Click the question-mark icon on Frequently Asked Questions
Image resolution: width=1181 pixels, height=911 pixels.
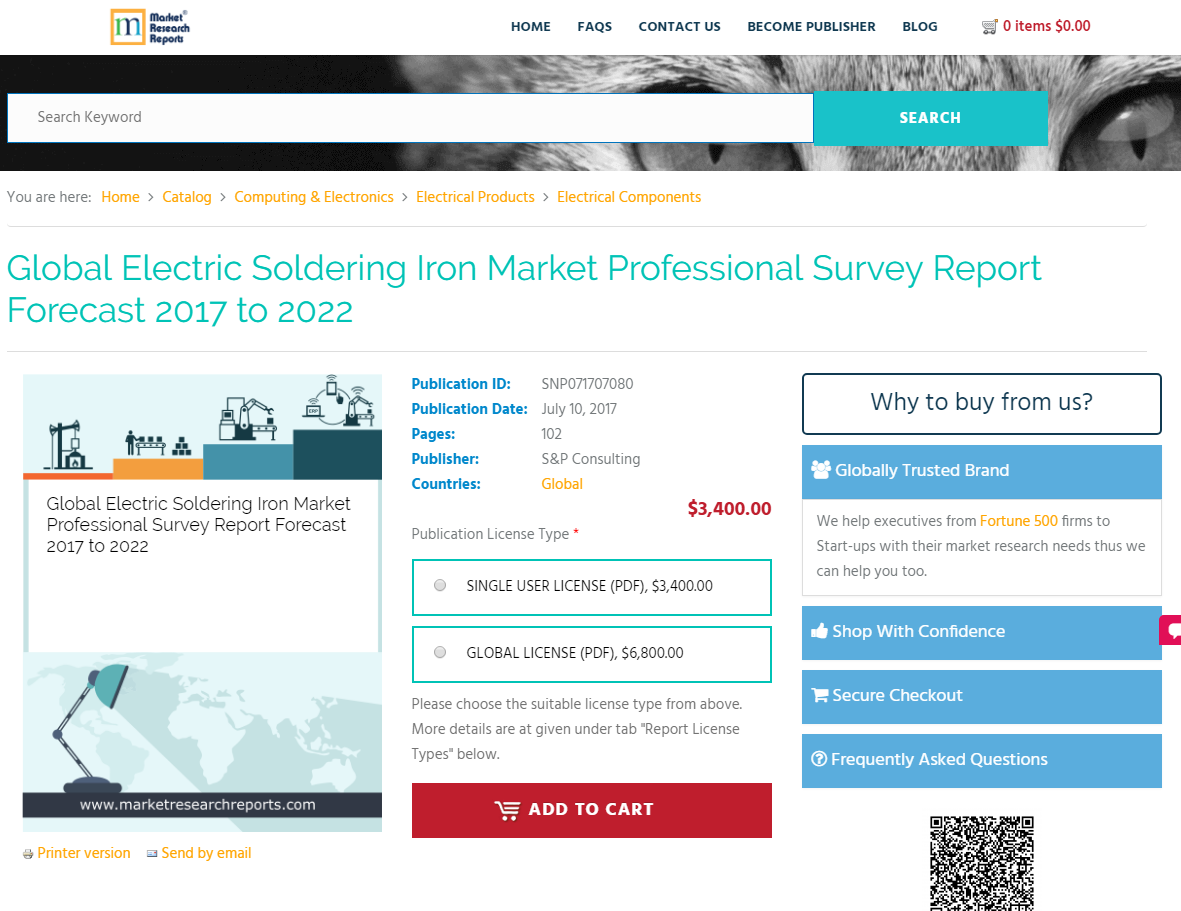click(822, 760)
